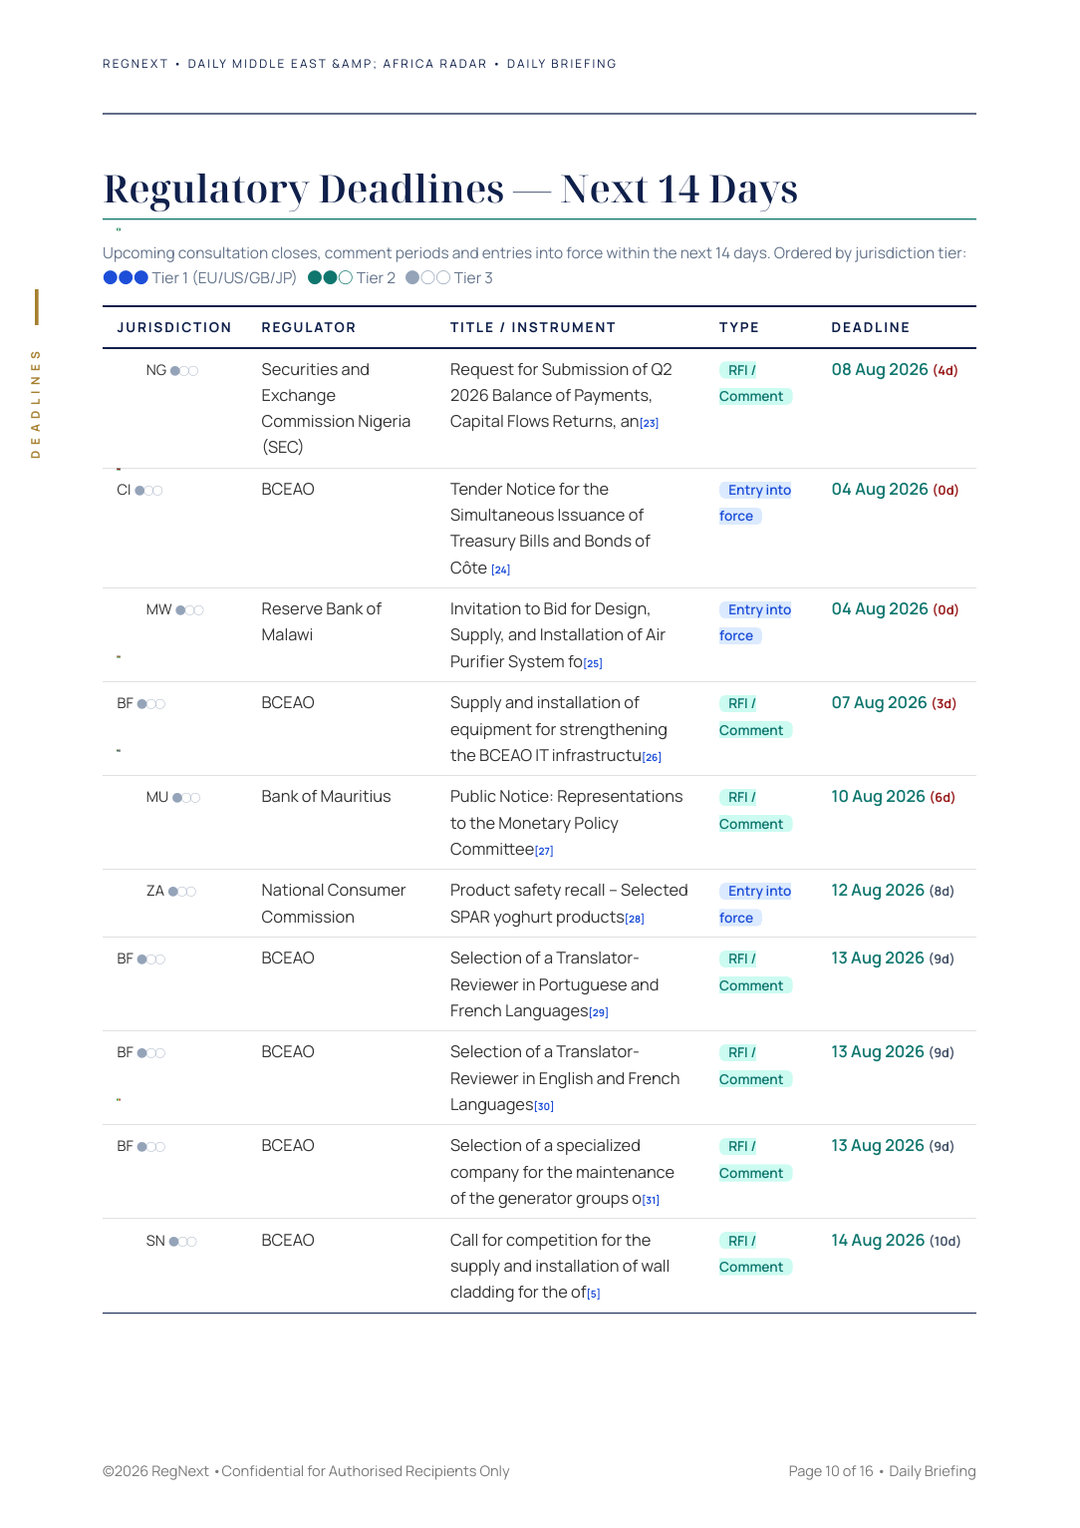1080x1528 pixels.
Task: Click 'Entry into force' badge in the CI row
Action: click(x=755, y=503)
